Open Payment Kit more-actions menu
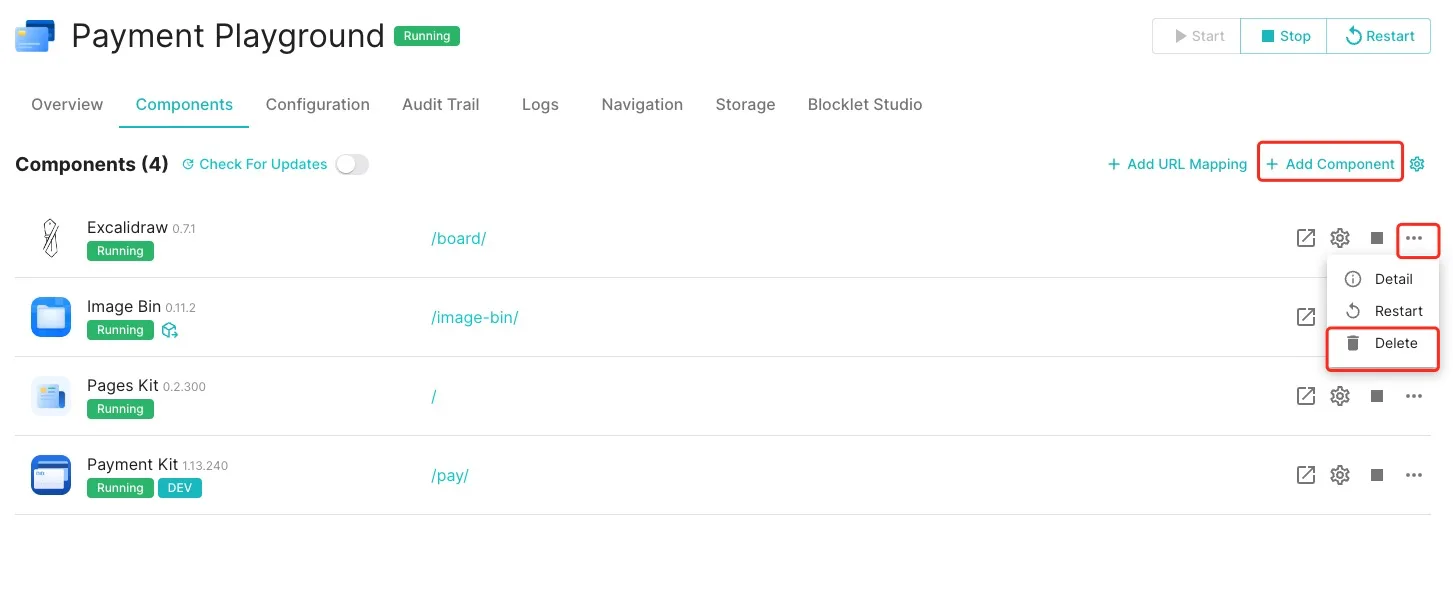The width and height of the screenshot is (1453, 595). 1414,475
